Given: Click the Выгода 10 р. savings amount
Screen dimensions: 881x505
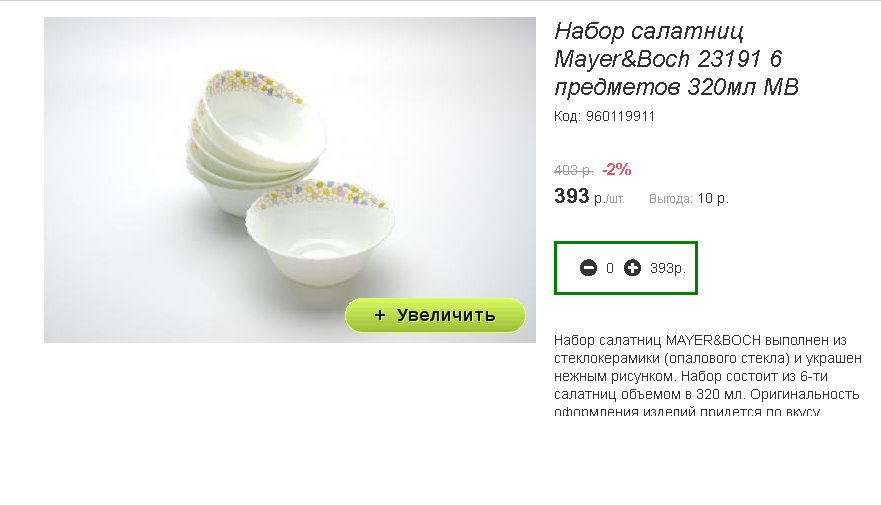Looking at the screenshot, I should click(x=713, y=198).
